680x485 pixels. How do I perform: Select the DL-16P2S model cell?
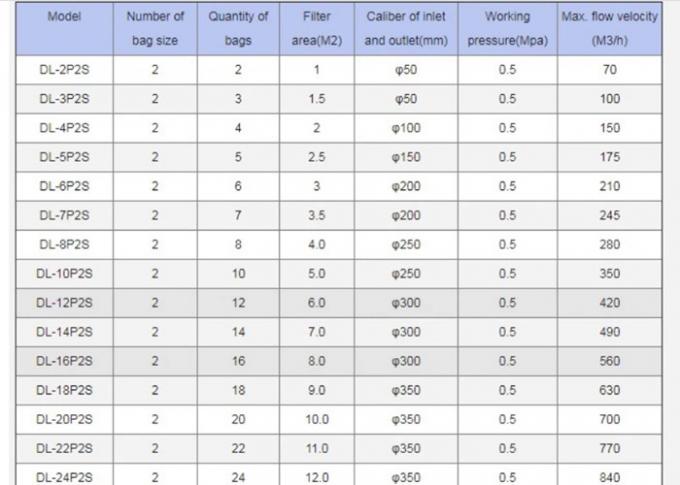(x=64, y=361)
